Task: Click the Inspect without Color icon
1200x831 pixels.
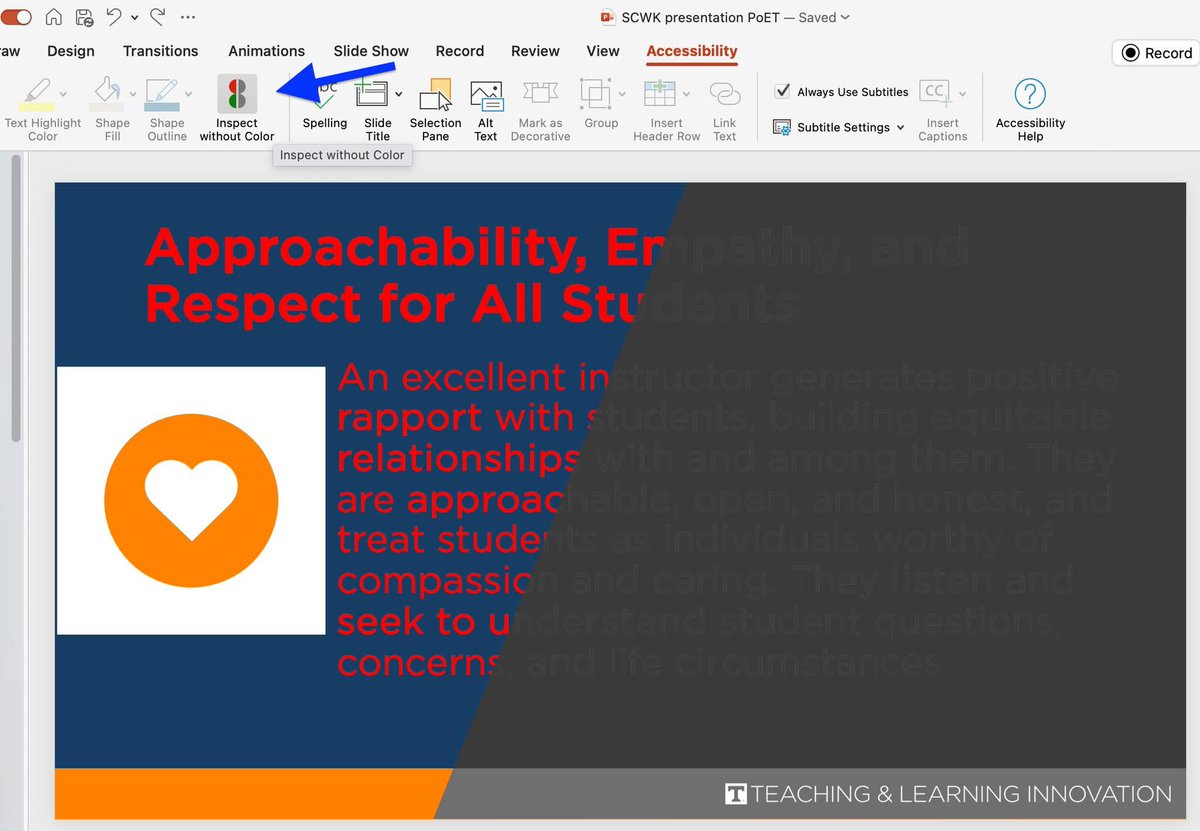Action: pyautogui.click(x=237, y=92)
